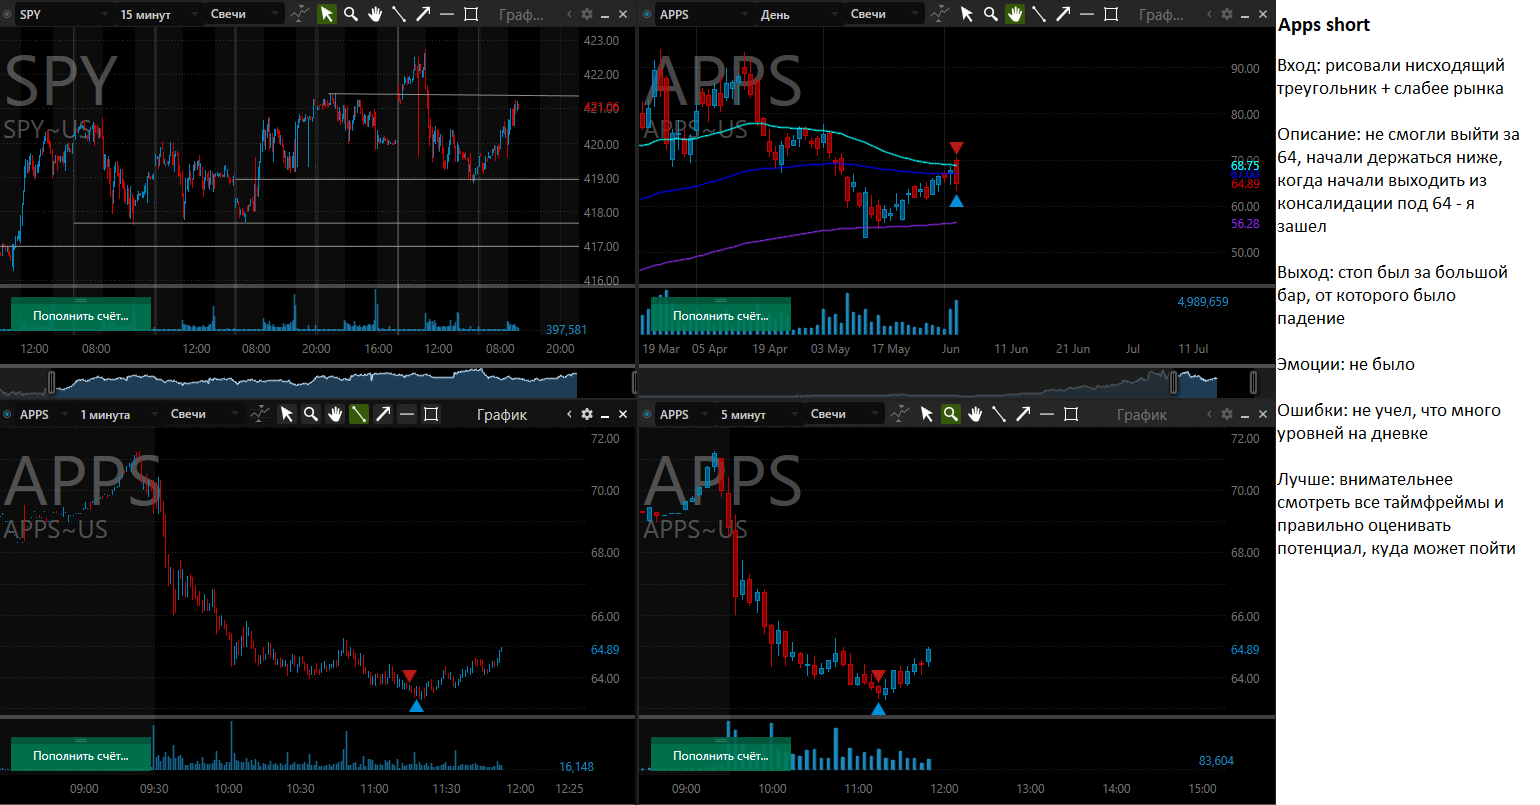Click the 'График' title of APPS 5-minute chart
1540x805 pixels.
pyautogui.click(x=1142, y=414)
